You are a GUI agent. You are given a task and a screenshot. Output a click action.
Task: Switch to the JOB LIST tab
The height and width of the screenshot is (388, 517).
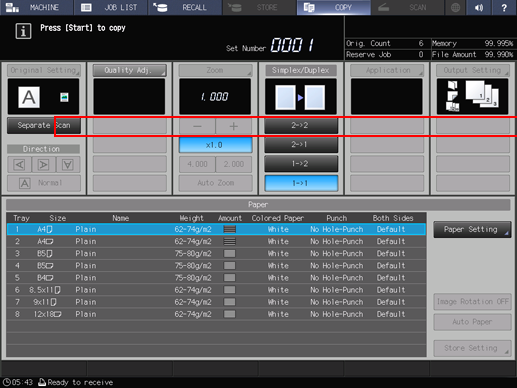(111, 7)
